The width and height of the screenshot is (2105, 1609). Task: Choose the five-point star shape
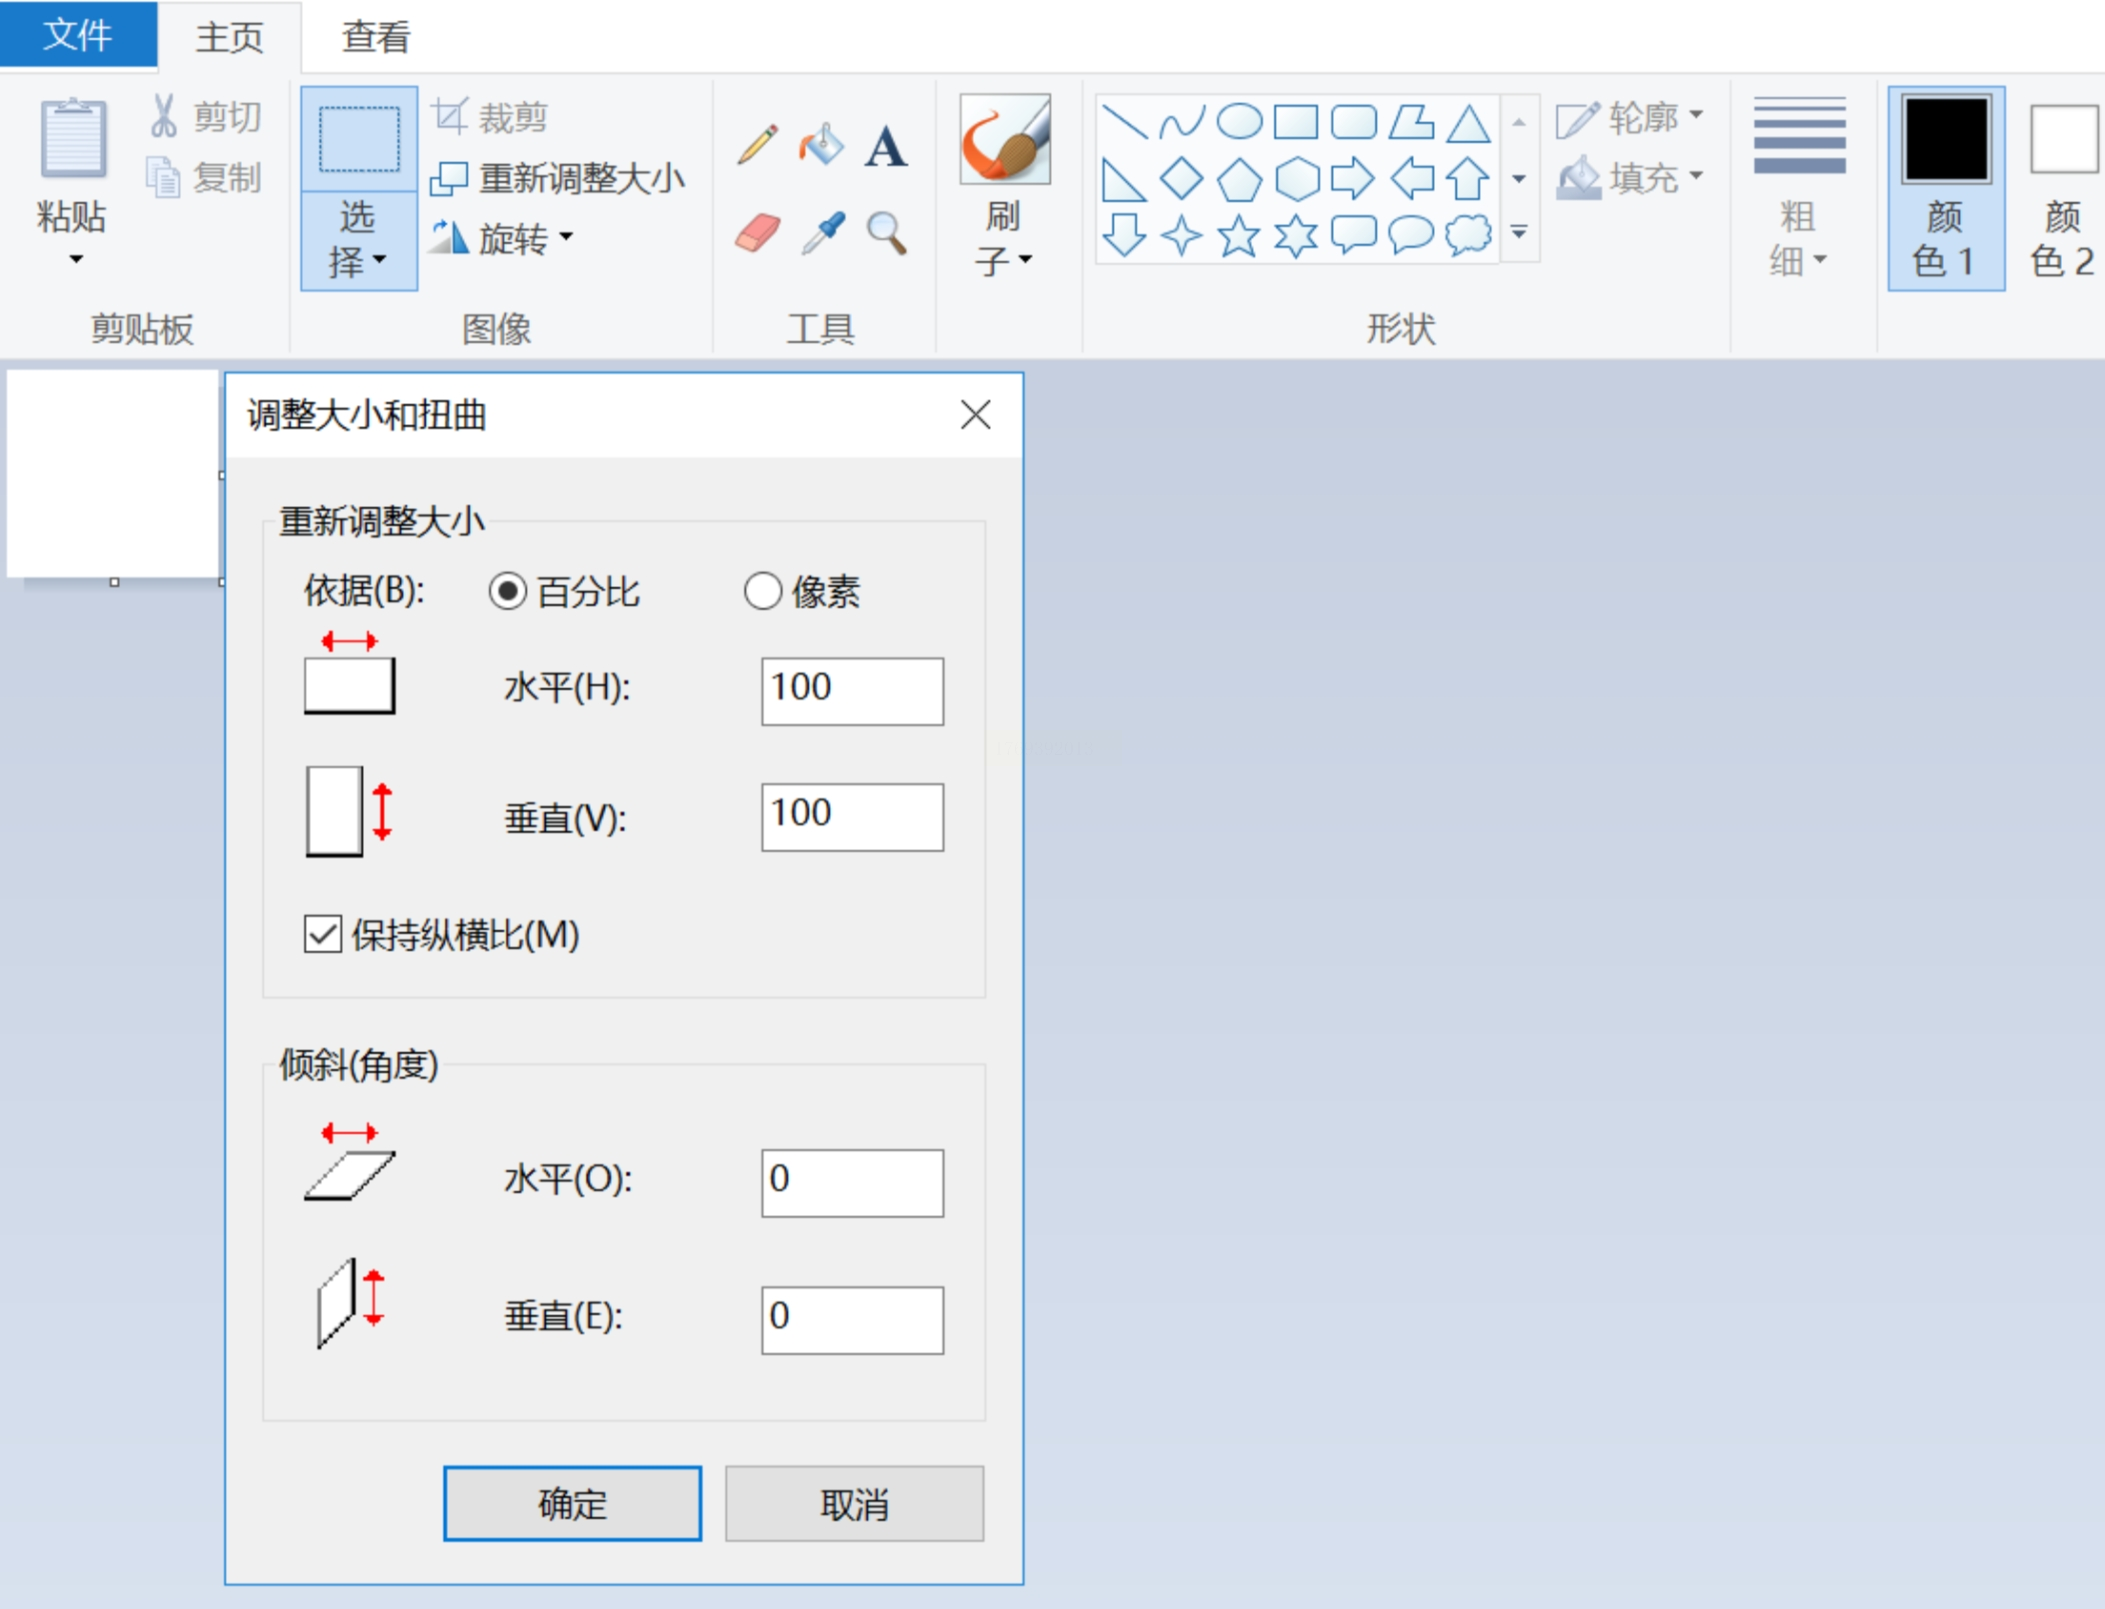pyautogui.click(x=1239, y=236)
